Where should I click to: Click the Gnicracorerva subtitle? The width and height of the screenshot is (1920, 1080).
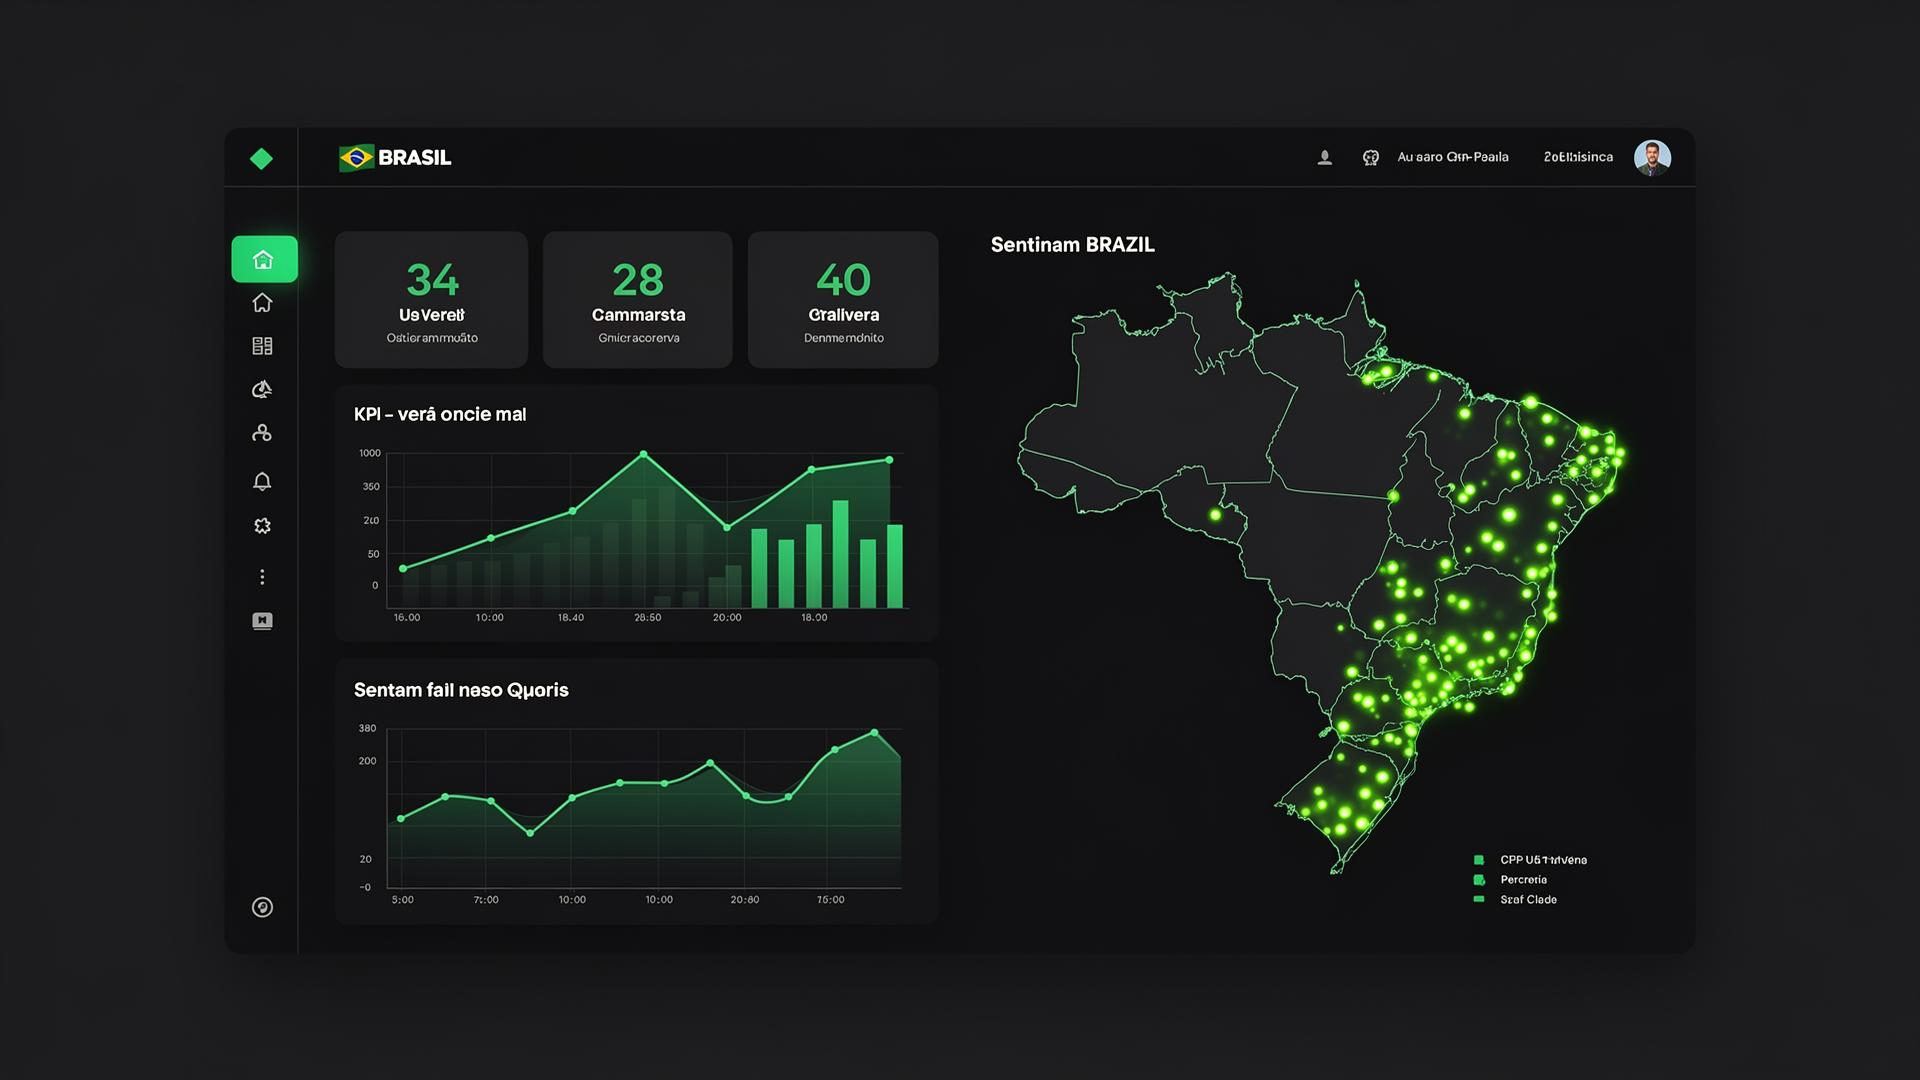click(639, 338)
